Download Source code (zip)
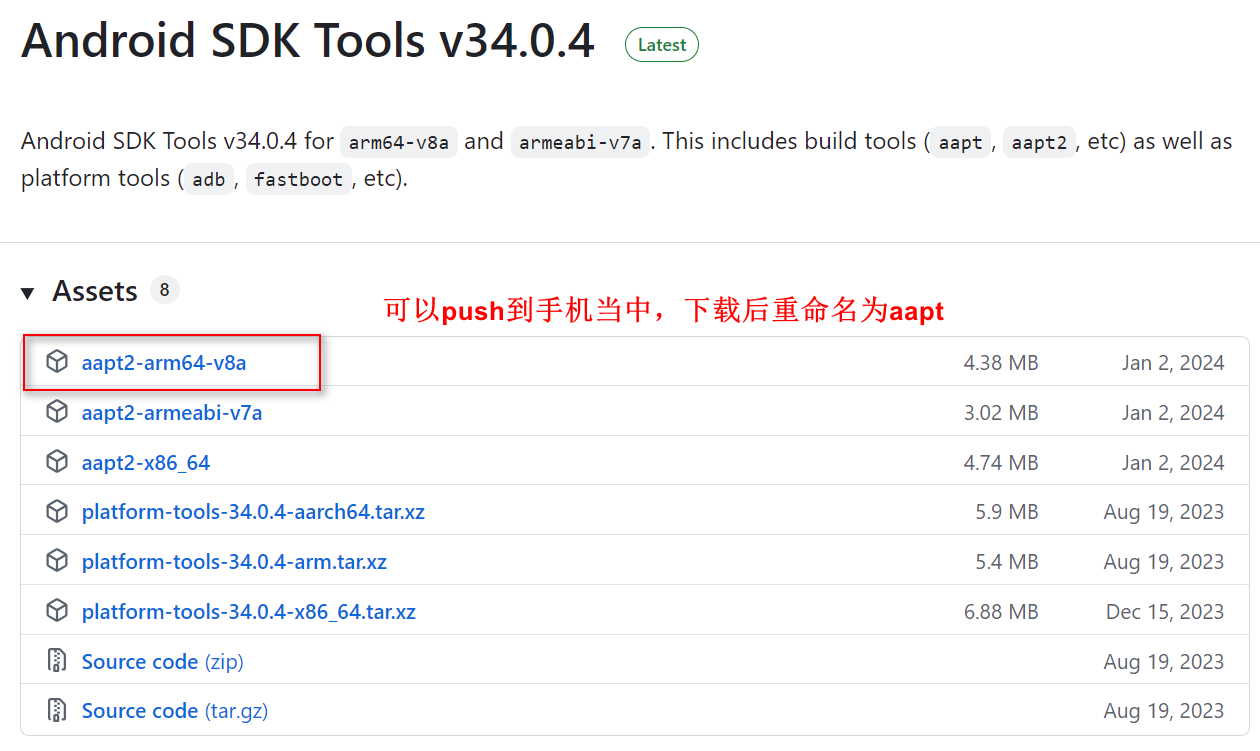This screenshot has width=1260, height=751. tap(163, 661)
